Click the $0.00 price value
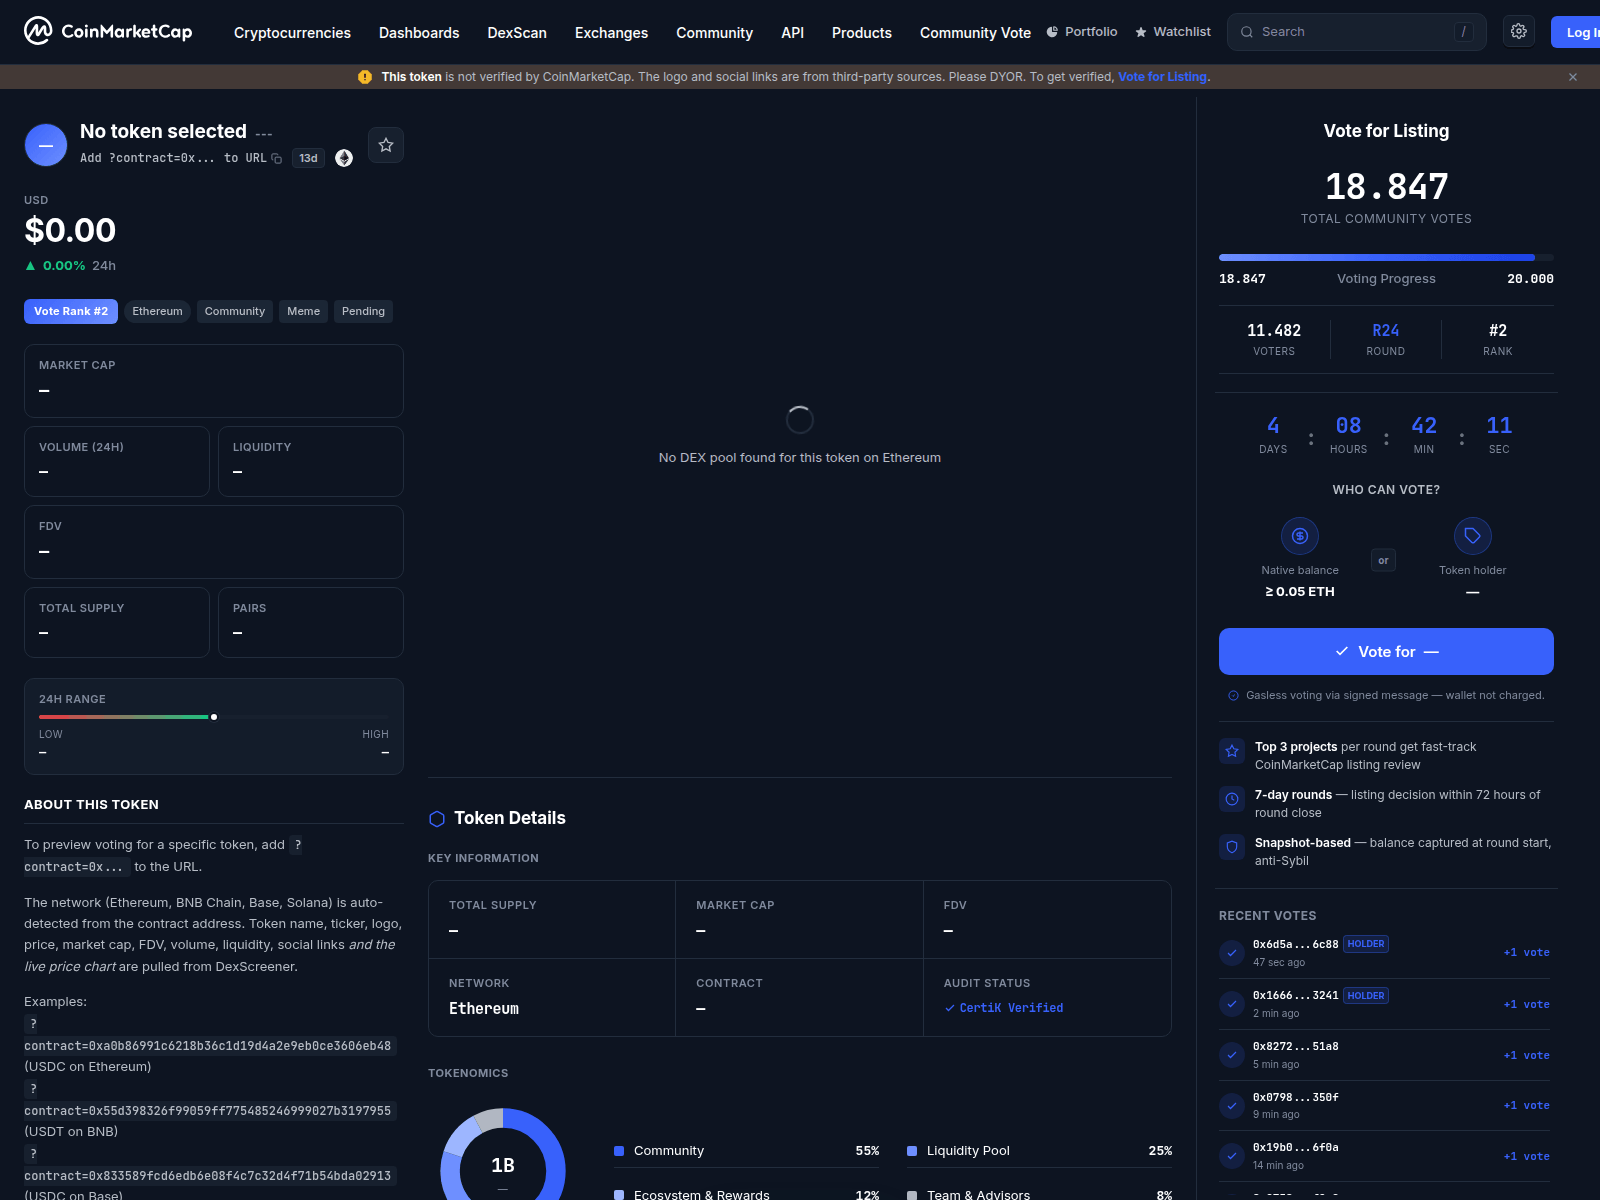This screenshot has width=1600, height=1200. click(70, 230)
